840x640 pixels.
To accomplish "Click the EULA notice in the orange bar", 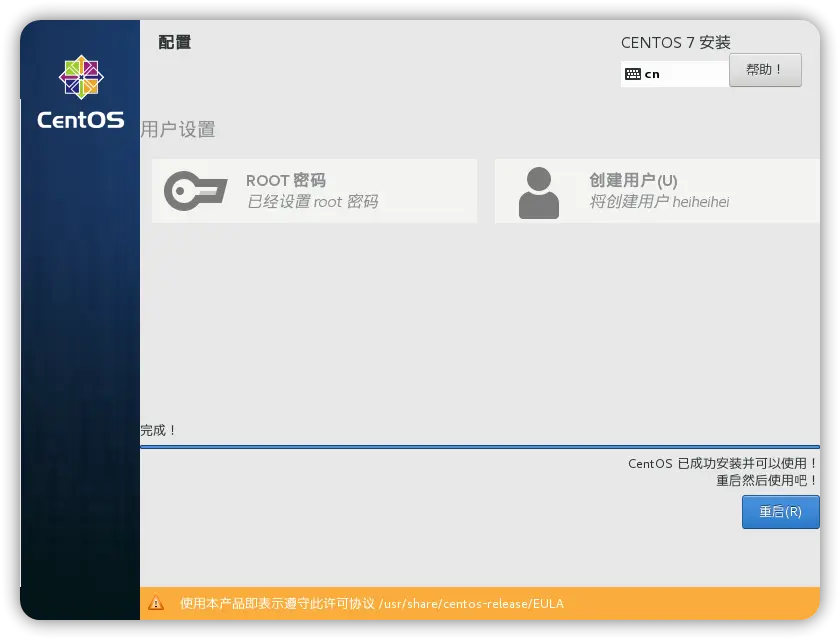I will point(372,604).
